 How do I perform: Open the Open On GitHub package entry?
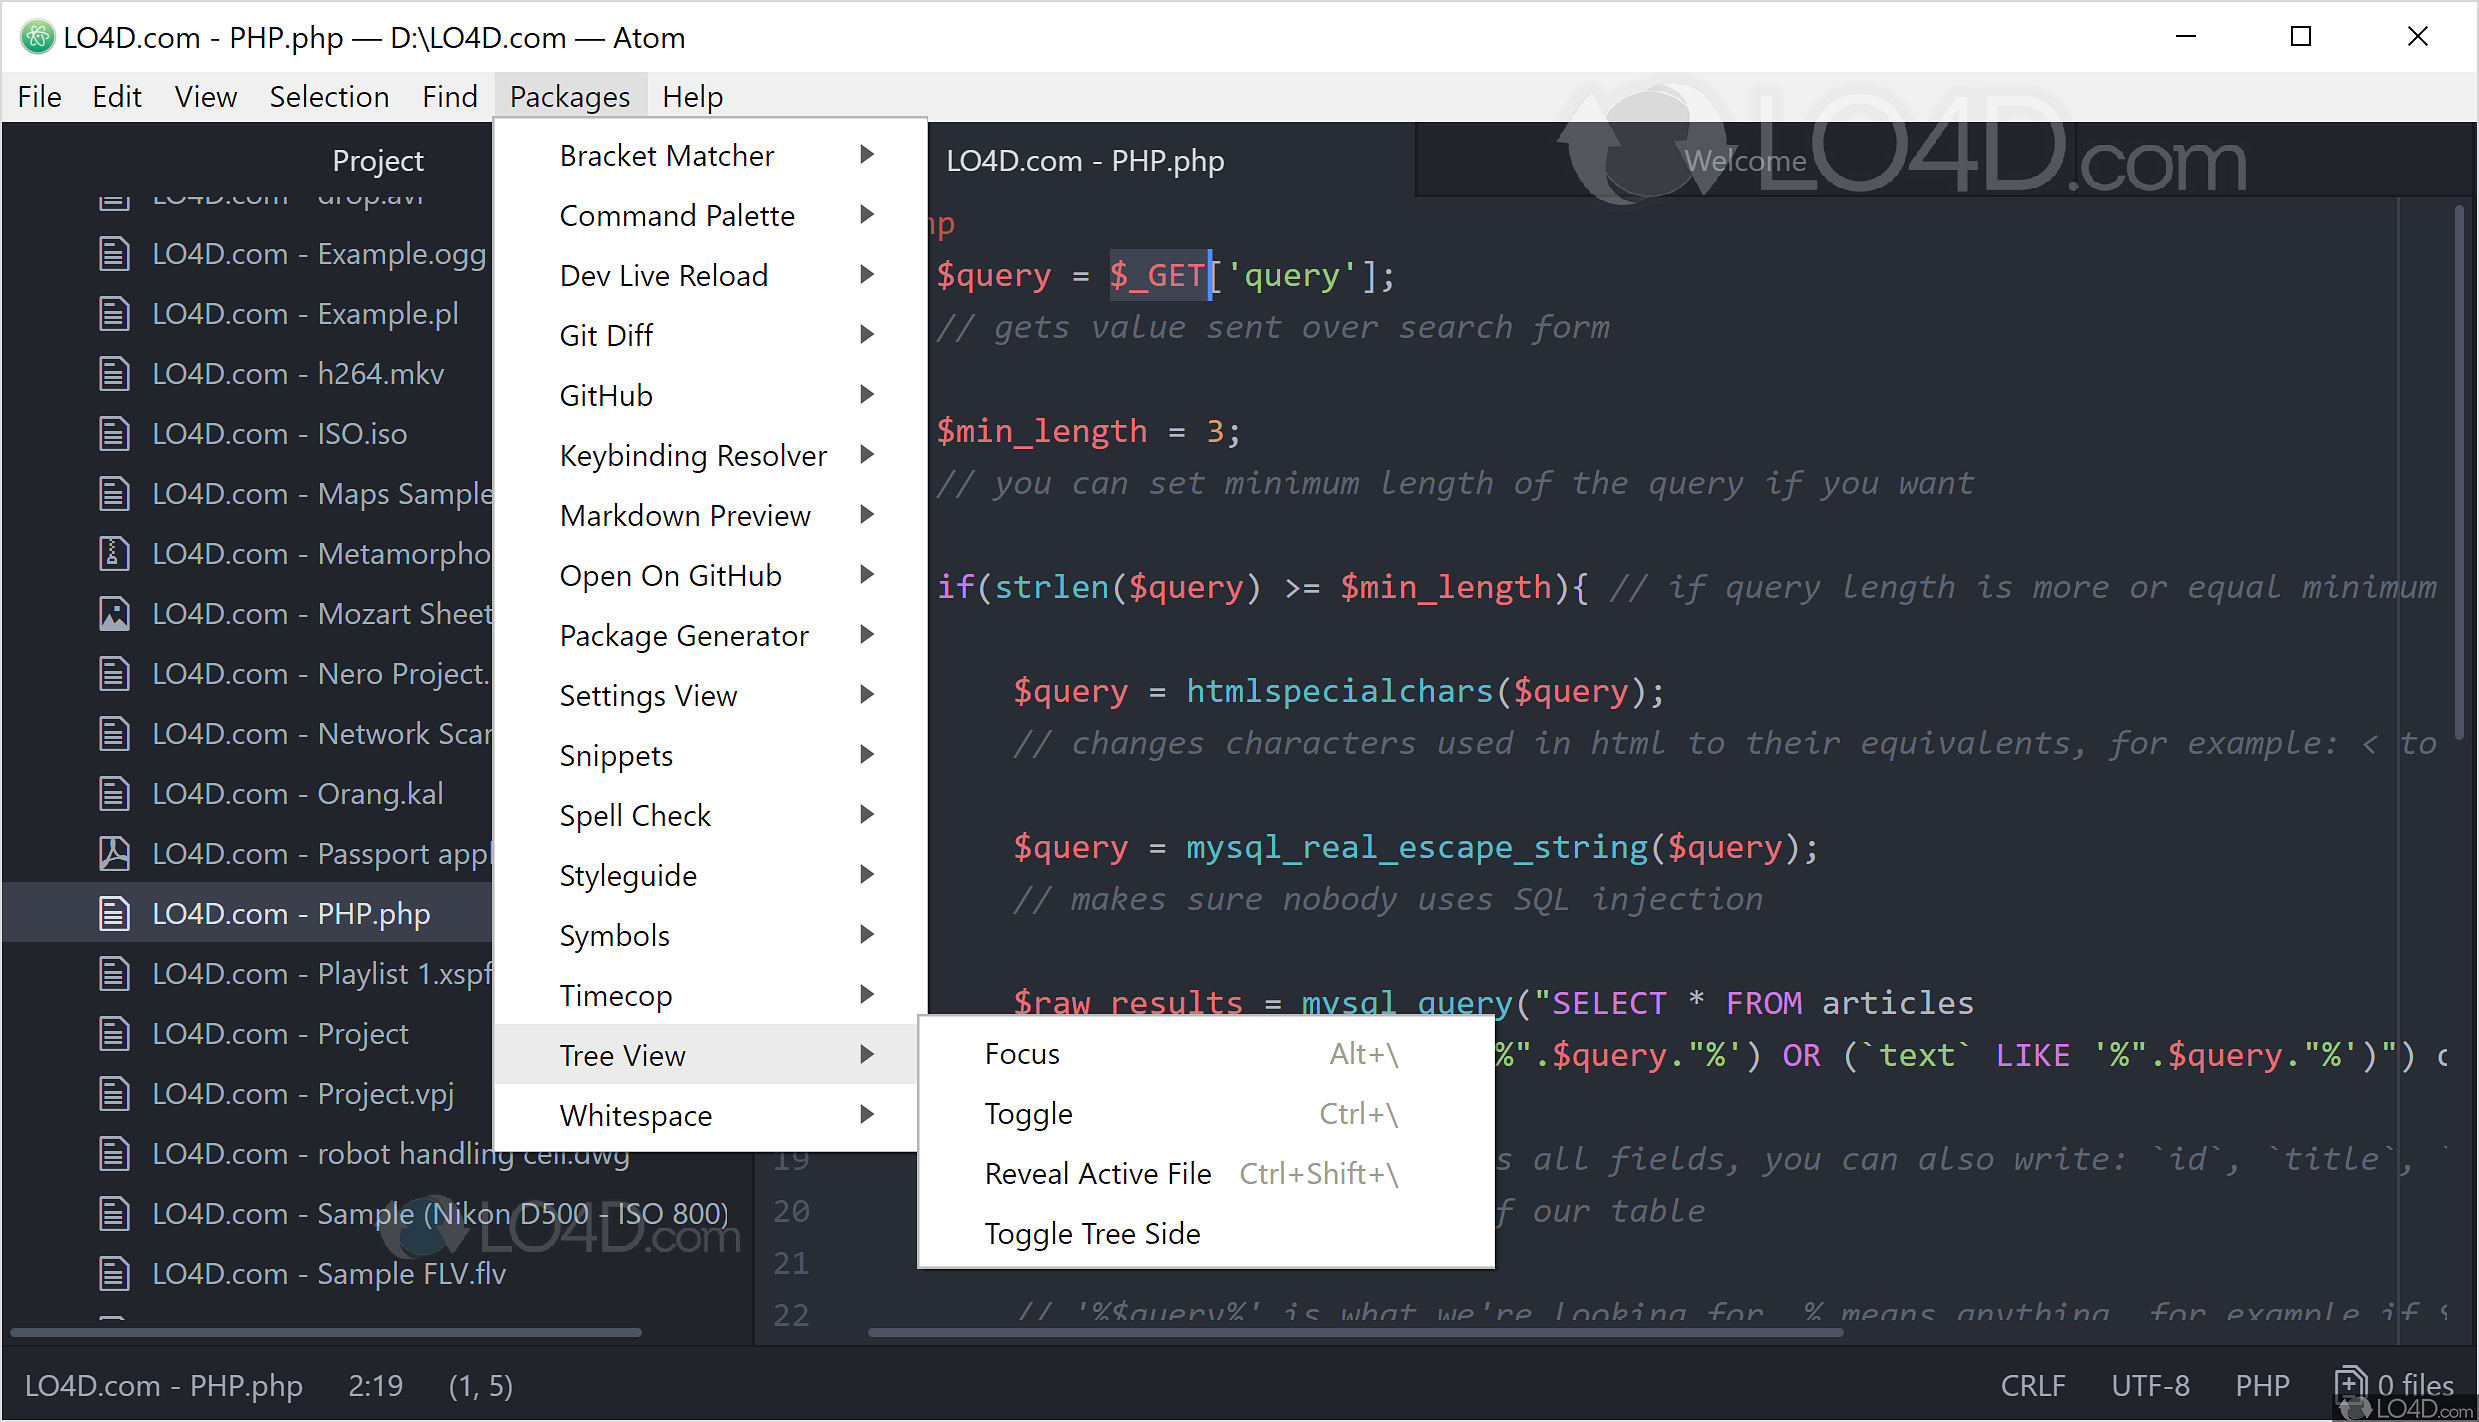click(710, 575)
